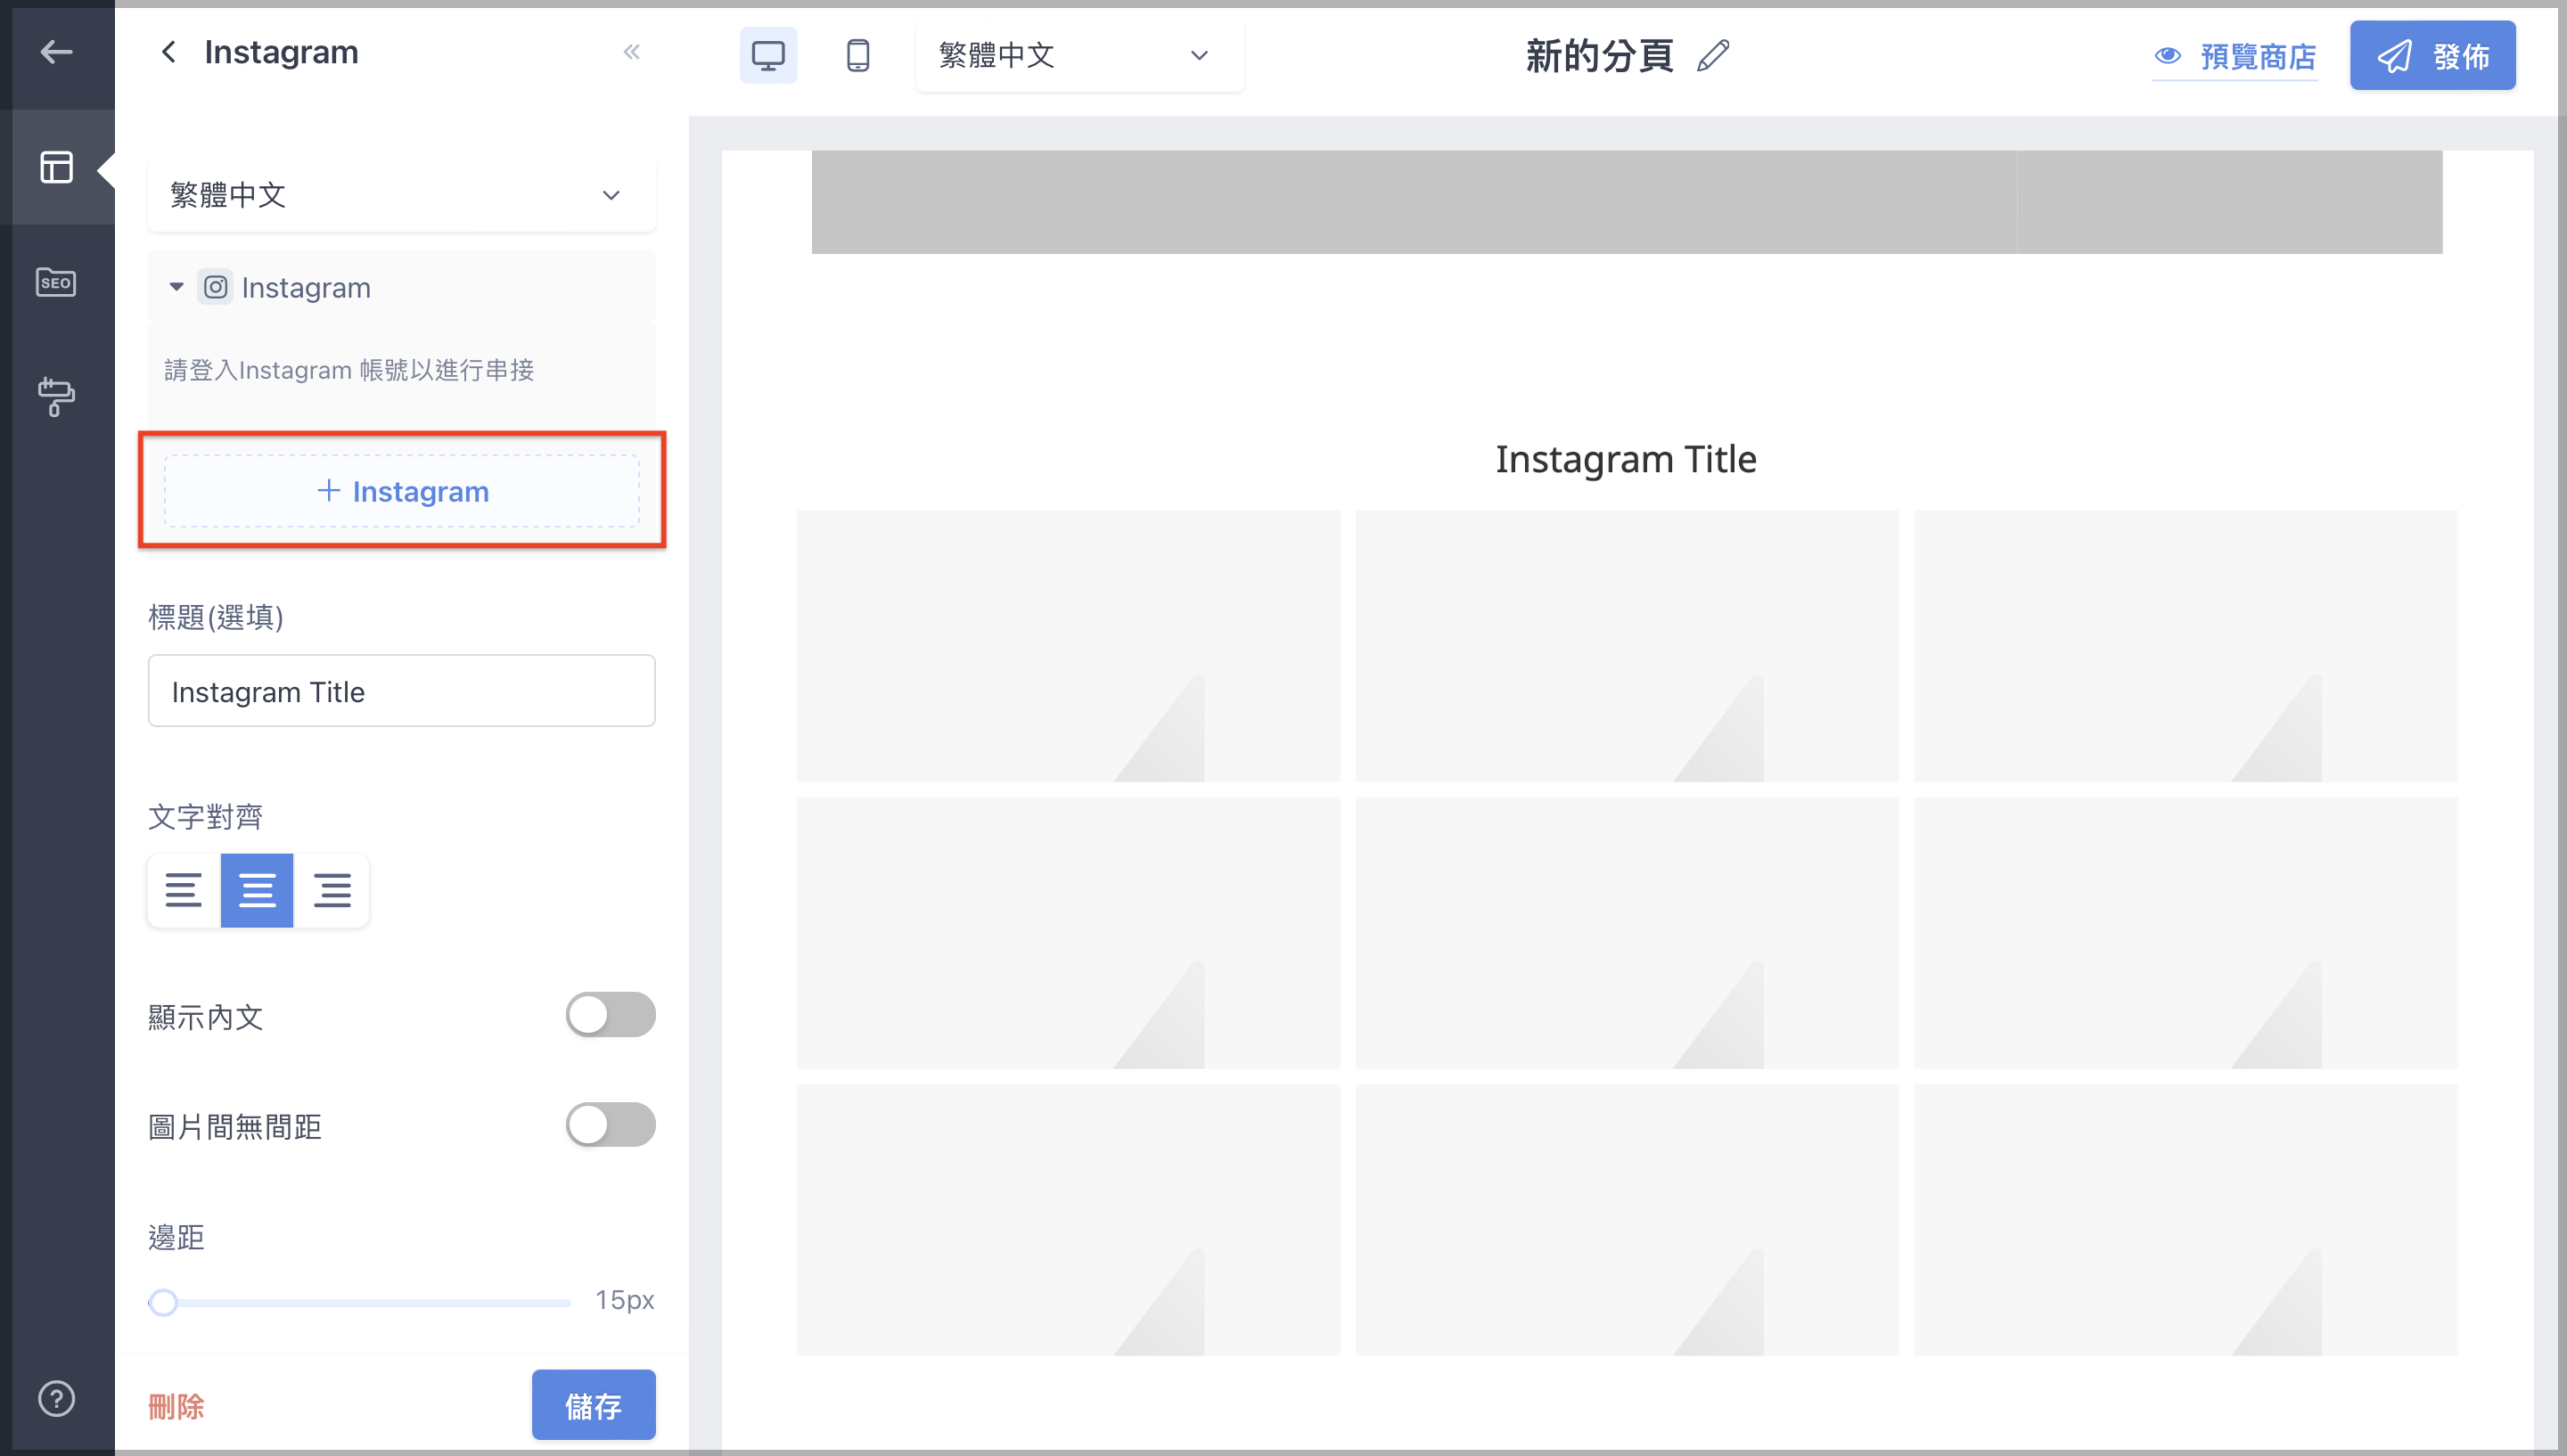Collapse the side panel double chevron

[x=631, y=52]
